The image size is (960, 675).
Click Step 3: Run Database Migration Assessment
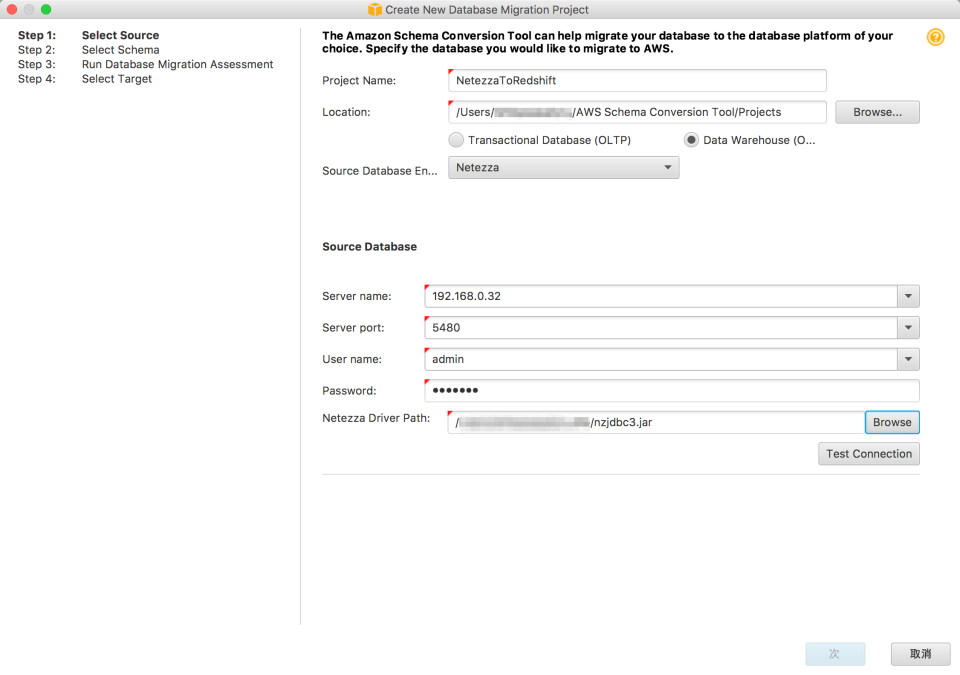[x=177, y=64]
